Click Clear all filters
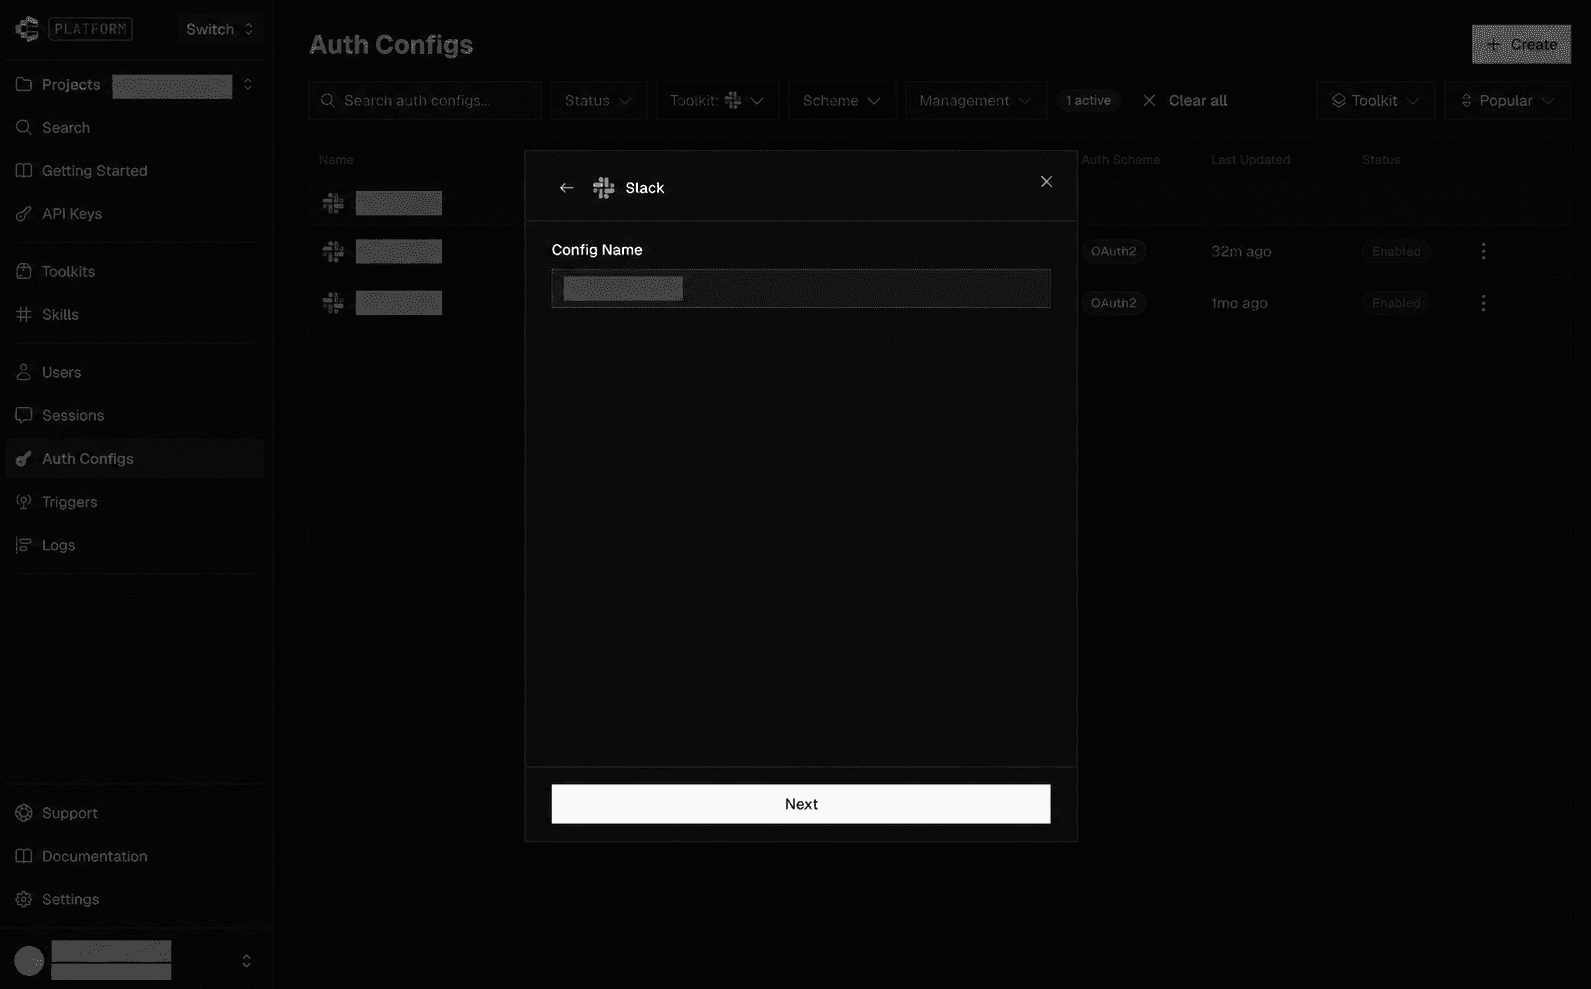 [1185, 101]
